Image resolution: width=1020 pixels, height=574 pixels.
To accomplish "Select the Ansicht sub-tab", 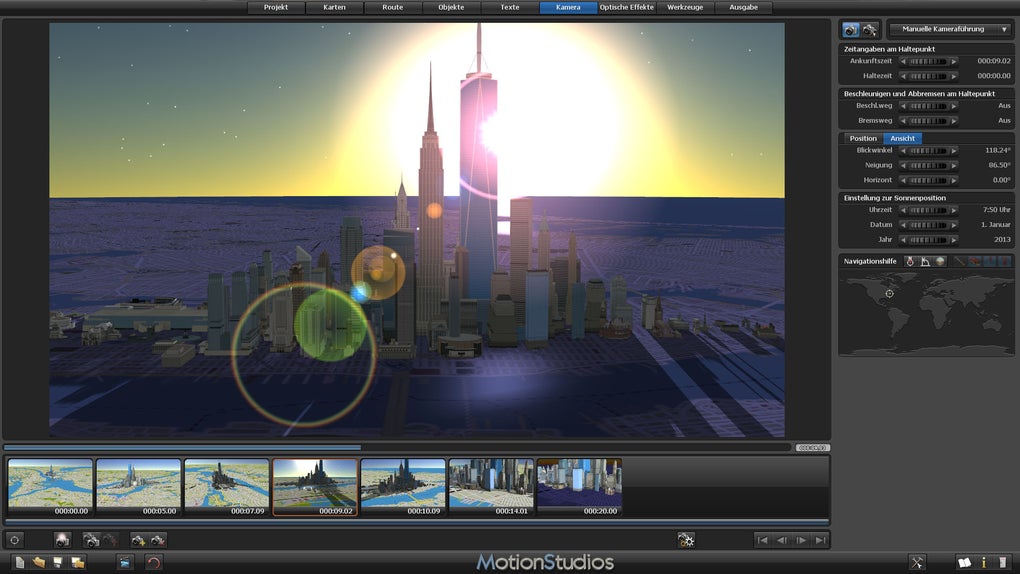I will [x=902, y=139].
